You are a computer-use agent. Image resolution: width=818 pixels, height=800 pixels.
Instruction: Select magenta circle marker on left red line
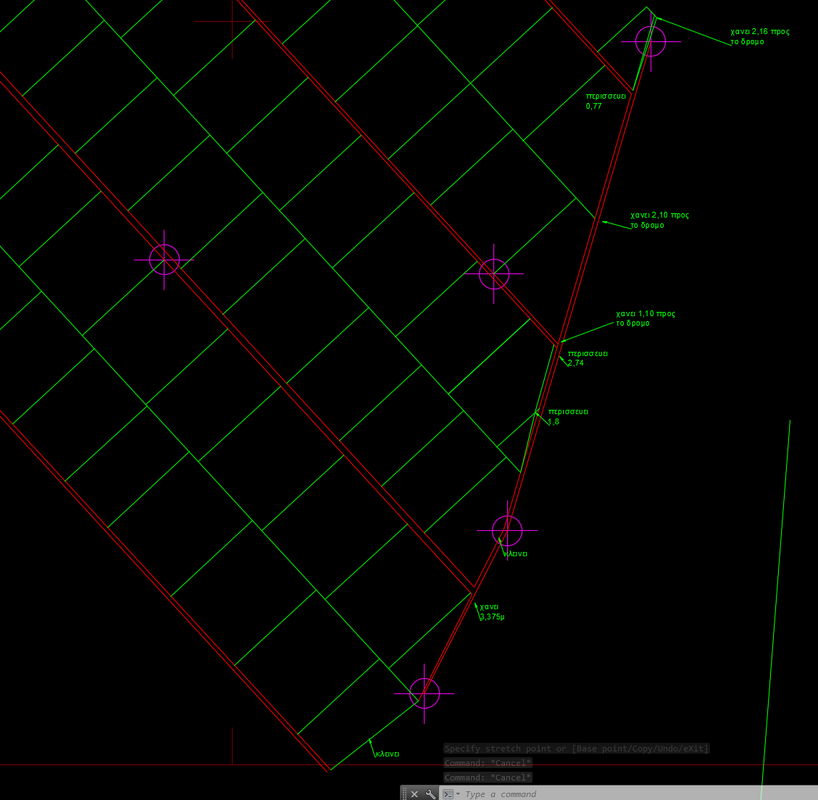click(x=164, y=259)
